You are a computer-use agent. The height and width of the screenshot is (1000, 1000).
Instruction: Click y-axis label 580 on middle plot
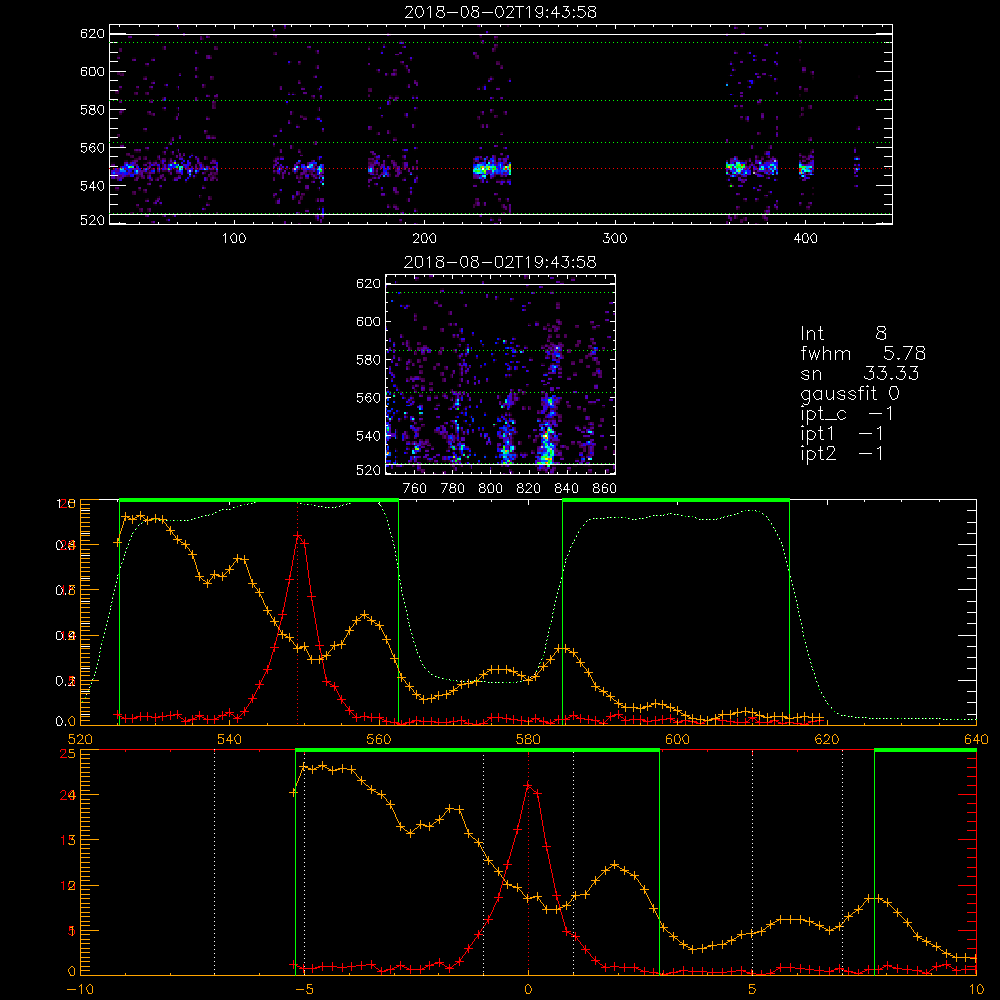[369, 360]
